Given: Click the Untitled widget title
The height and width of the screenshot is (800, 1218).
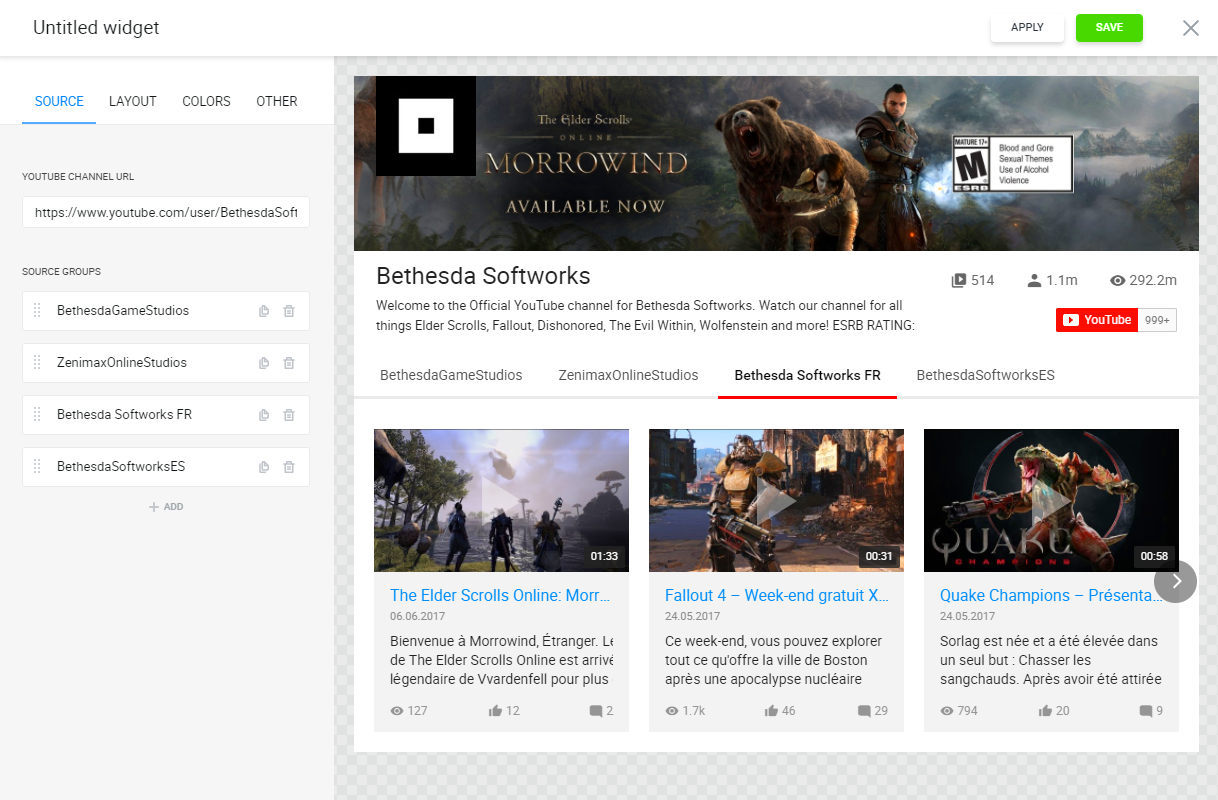Looking at the screenshot, I should (x=96, y=28).
